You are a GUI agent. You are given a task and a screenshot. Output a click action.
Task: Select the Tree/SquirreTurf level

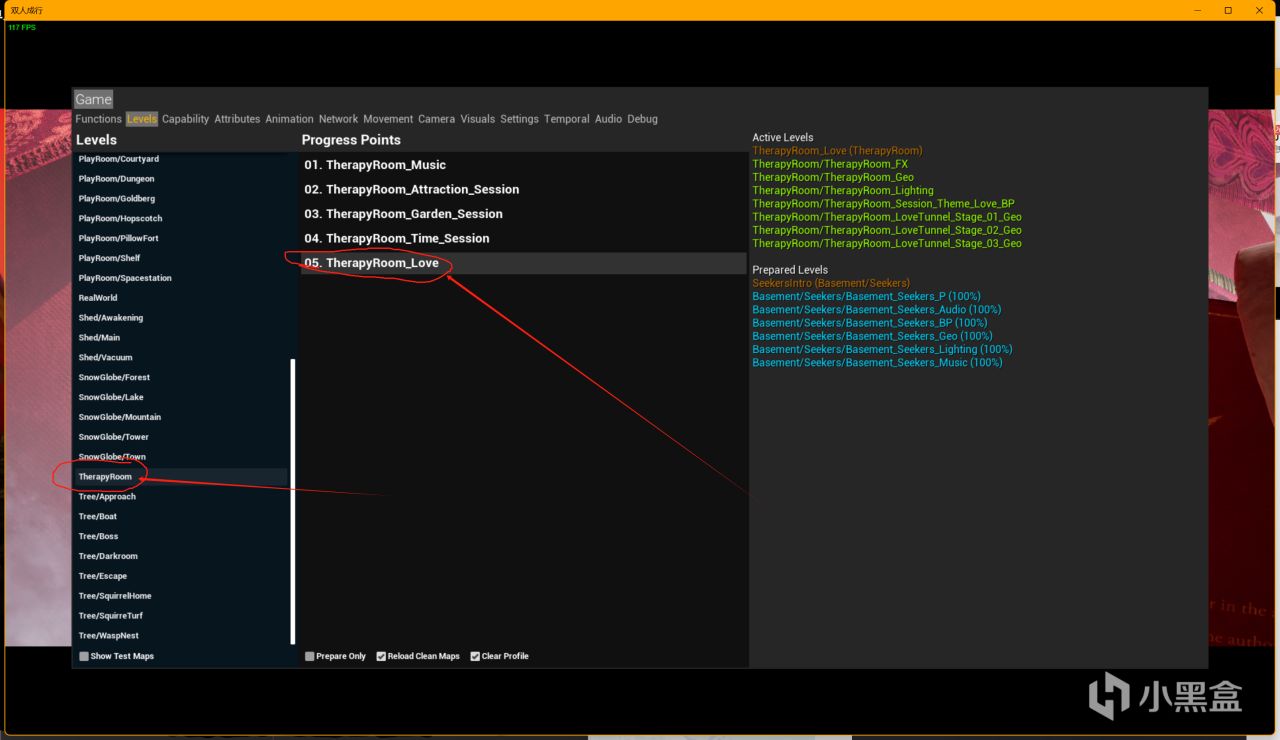pos(182,616)
